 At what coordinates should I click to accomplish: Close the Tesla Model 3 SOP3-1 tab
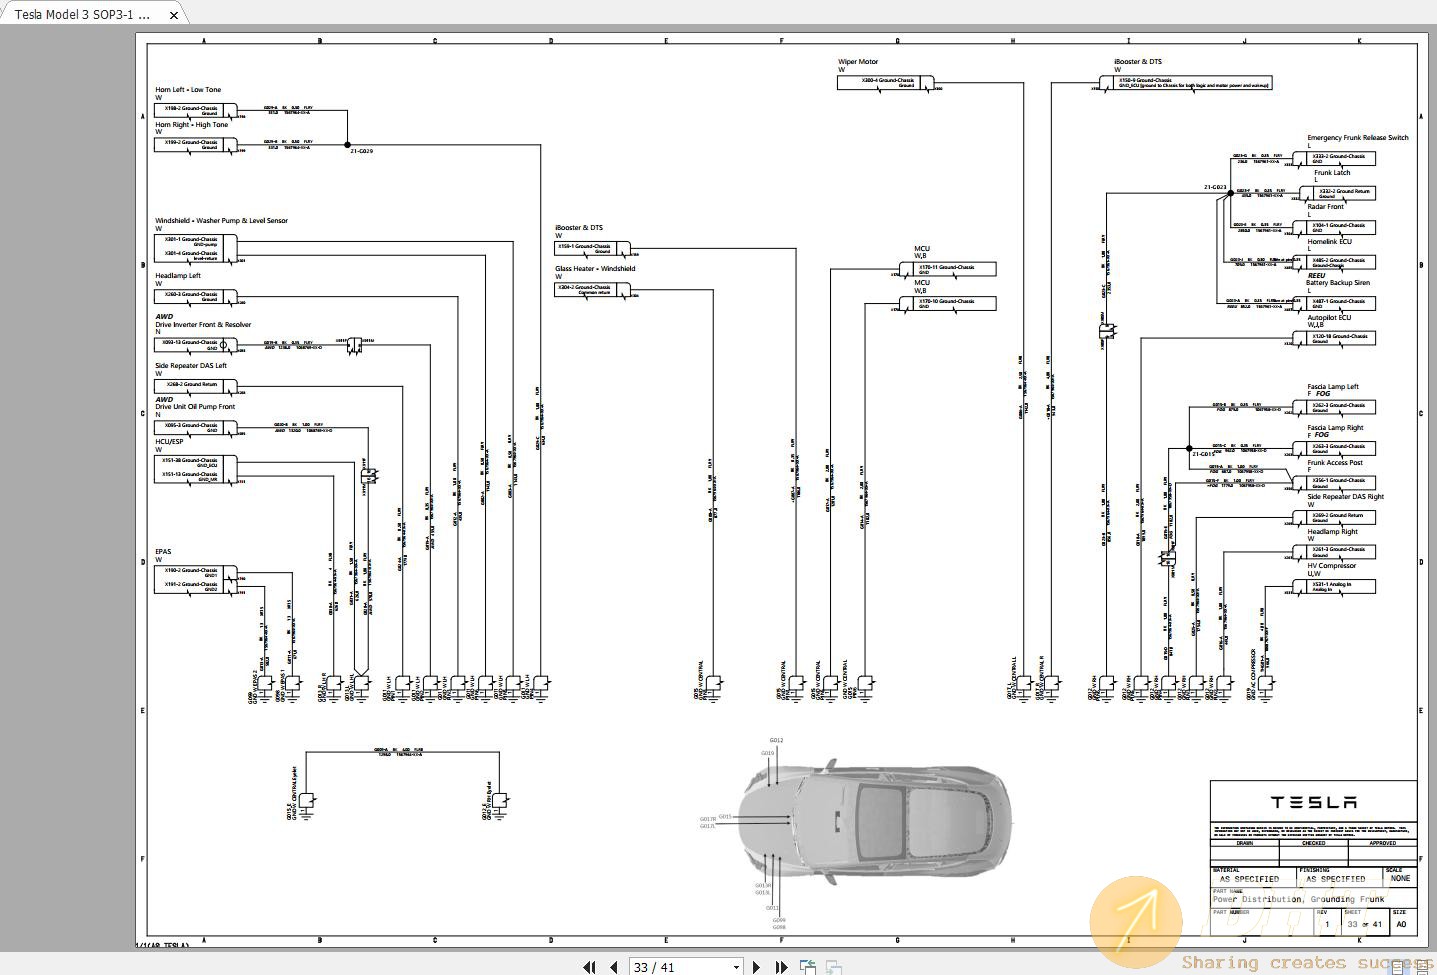tap(174, 15)
